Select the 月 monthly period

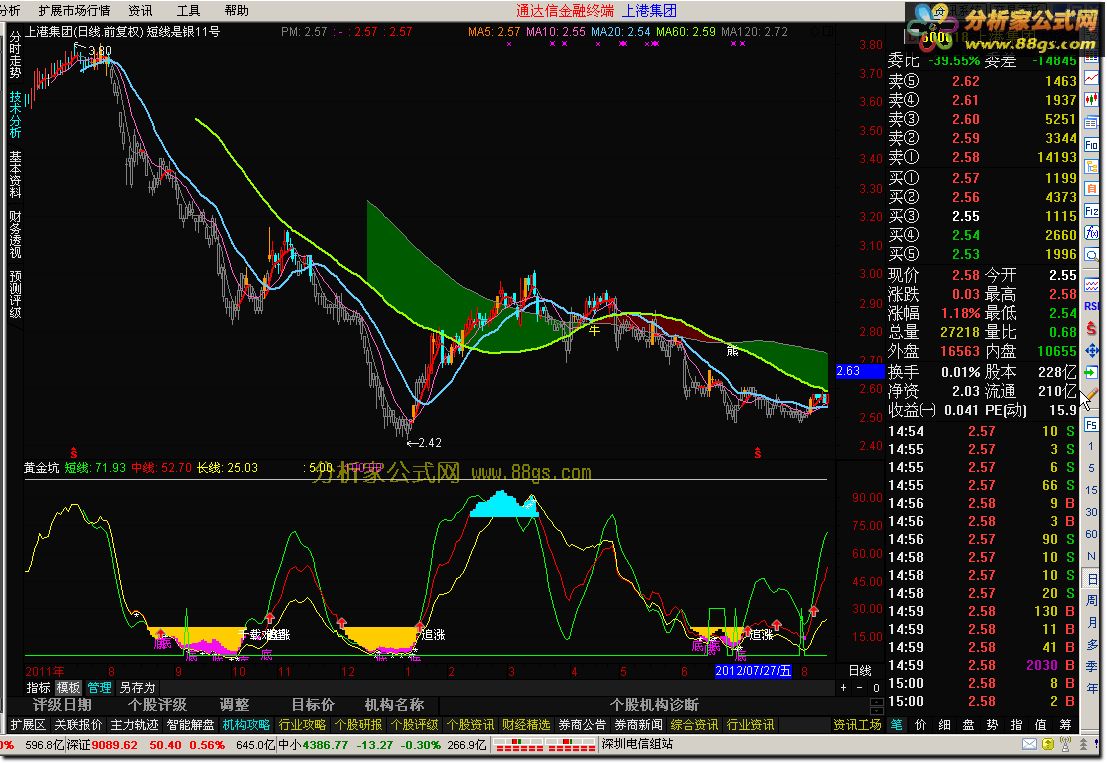point(1091,623)
